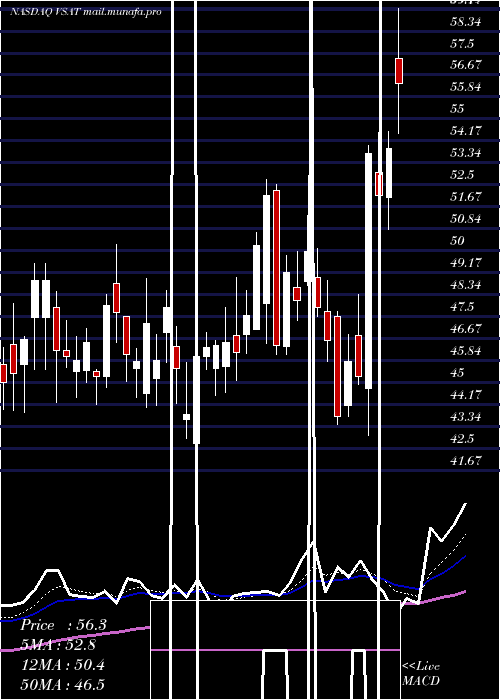Click the 57.5 price axis label

tap(462, 43)
